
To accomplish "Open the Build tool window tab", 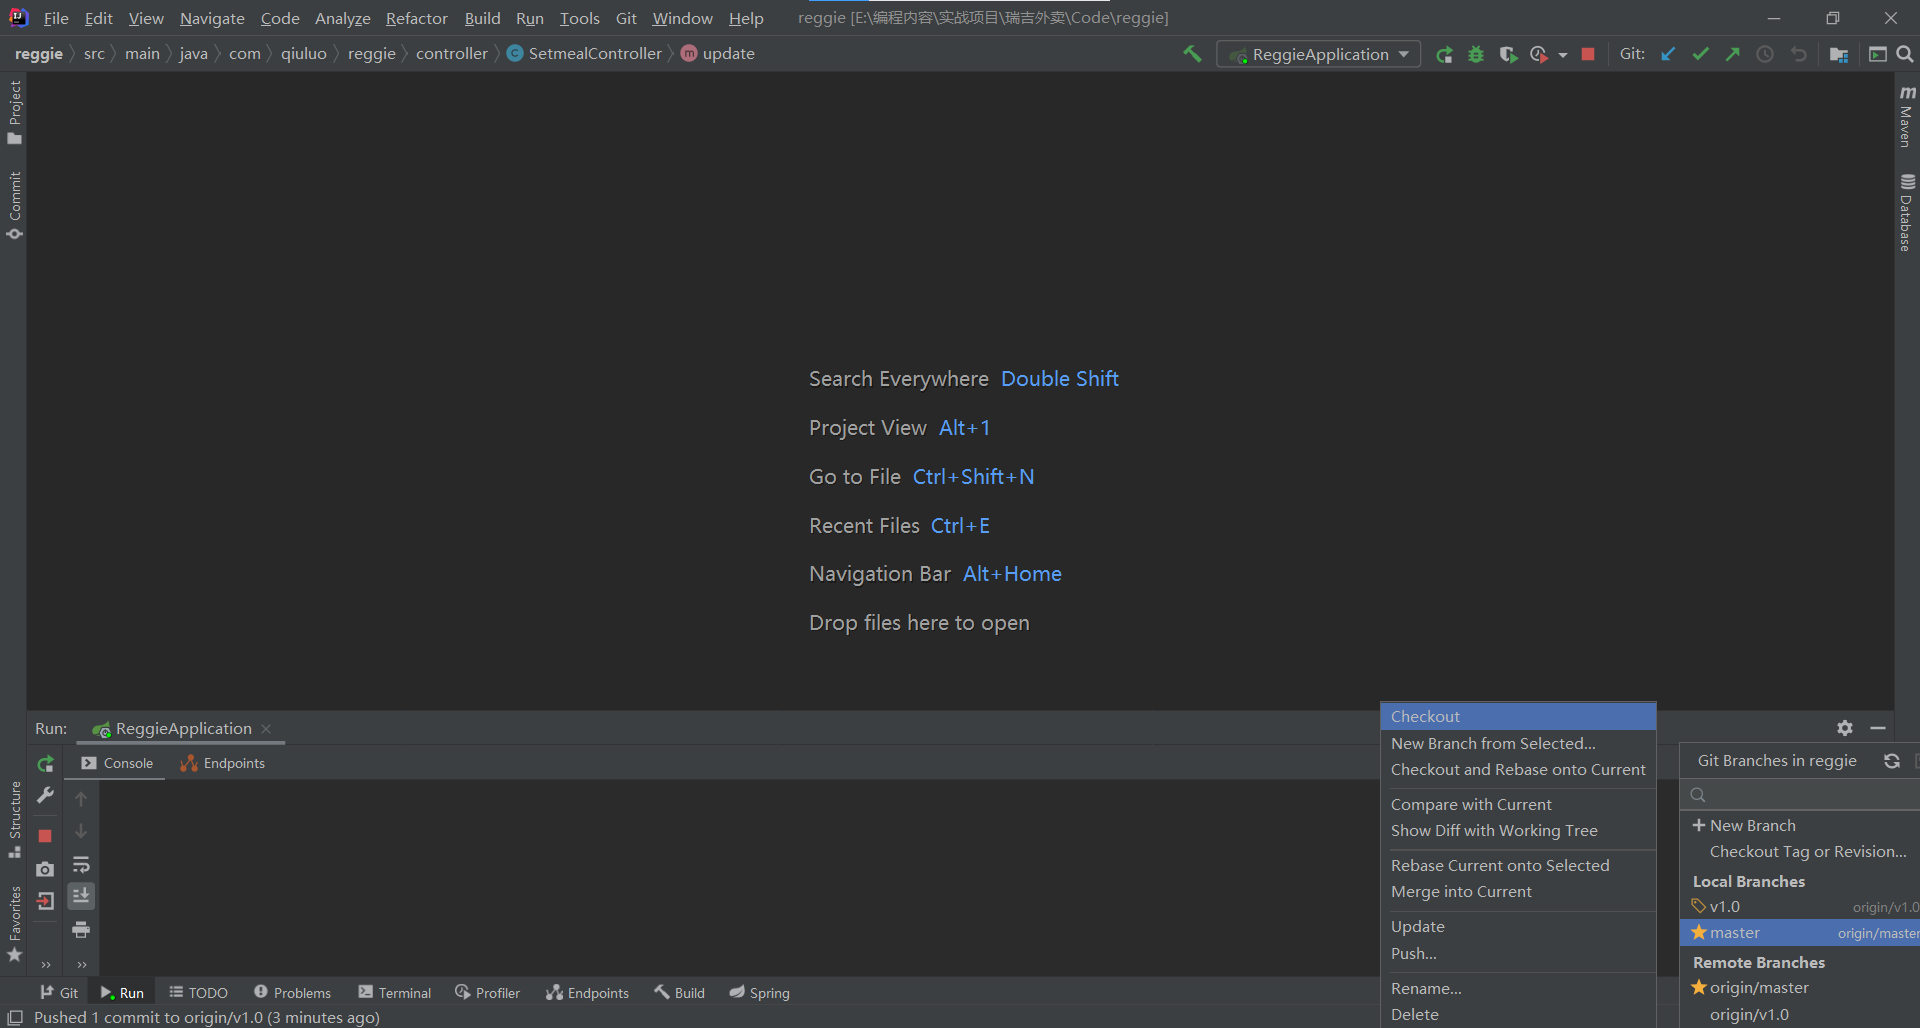I will [680, 993].
